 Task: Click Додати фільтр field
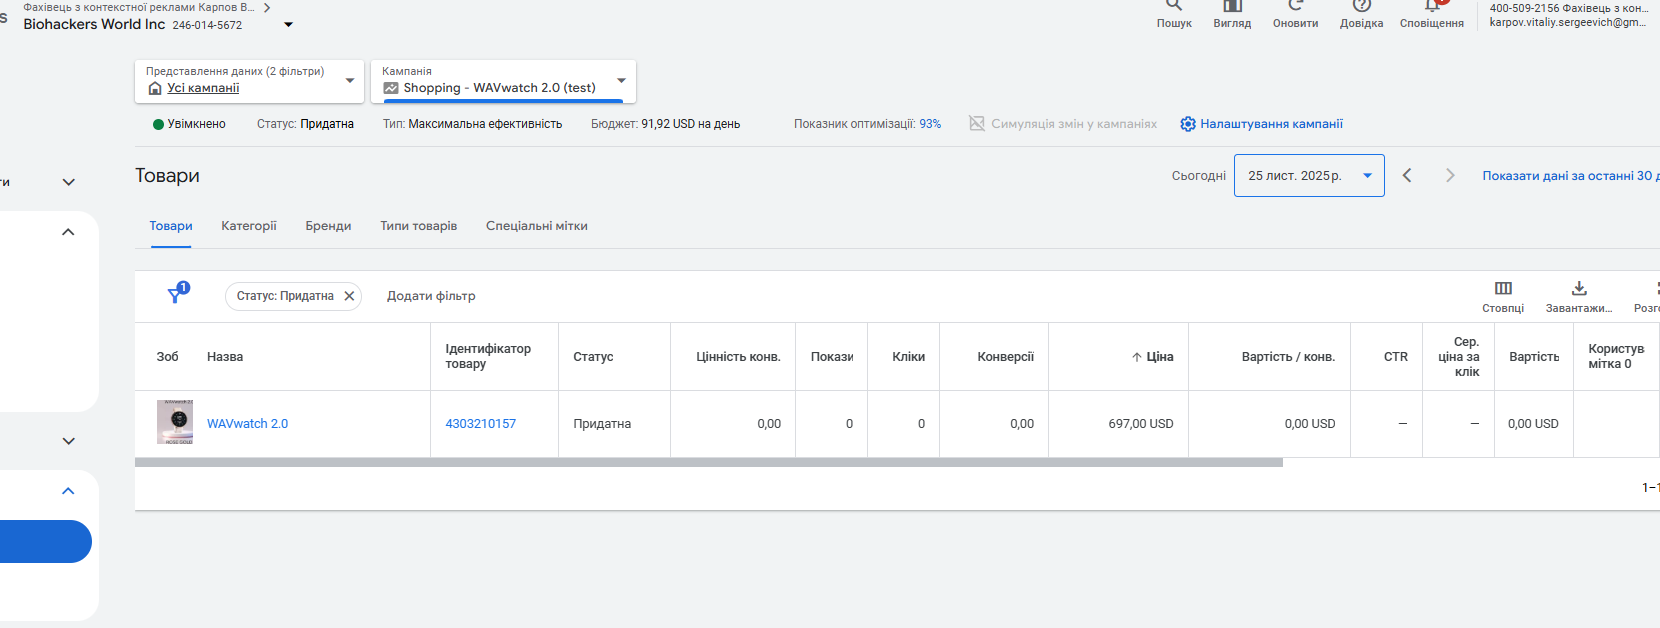click(431, 296)
